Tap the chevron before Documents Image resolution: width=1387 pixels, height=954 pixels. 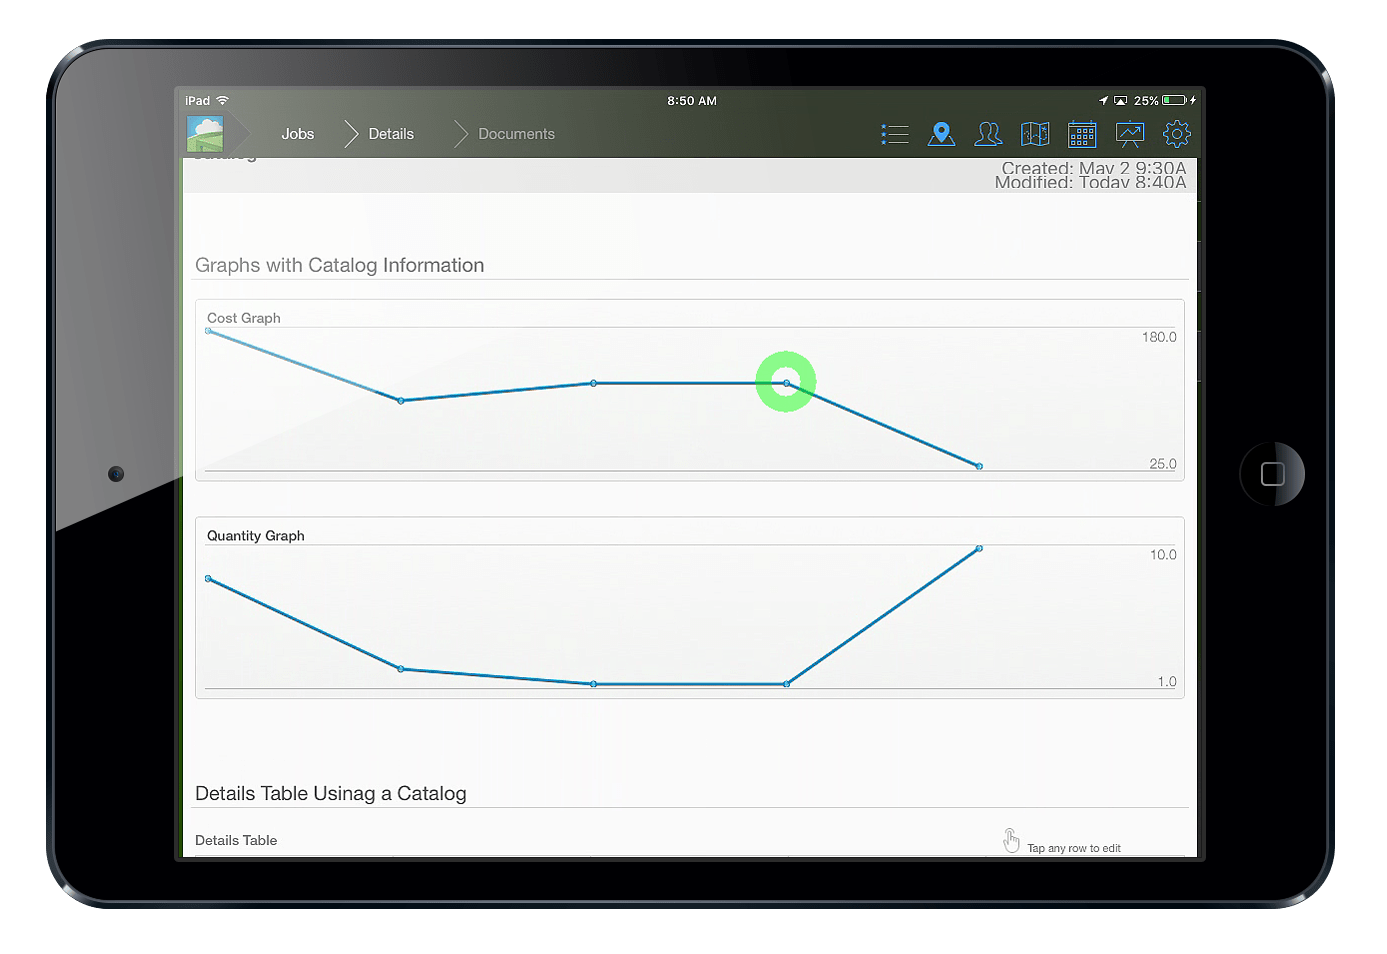pos(461,134)
